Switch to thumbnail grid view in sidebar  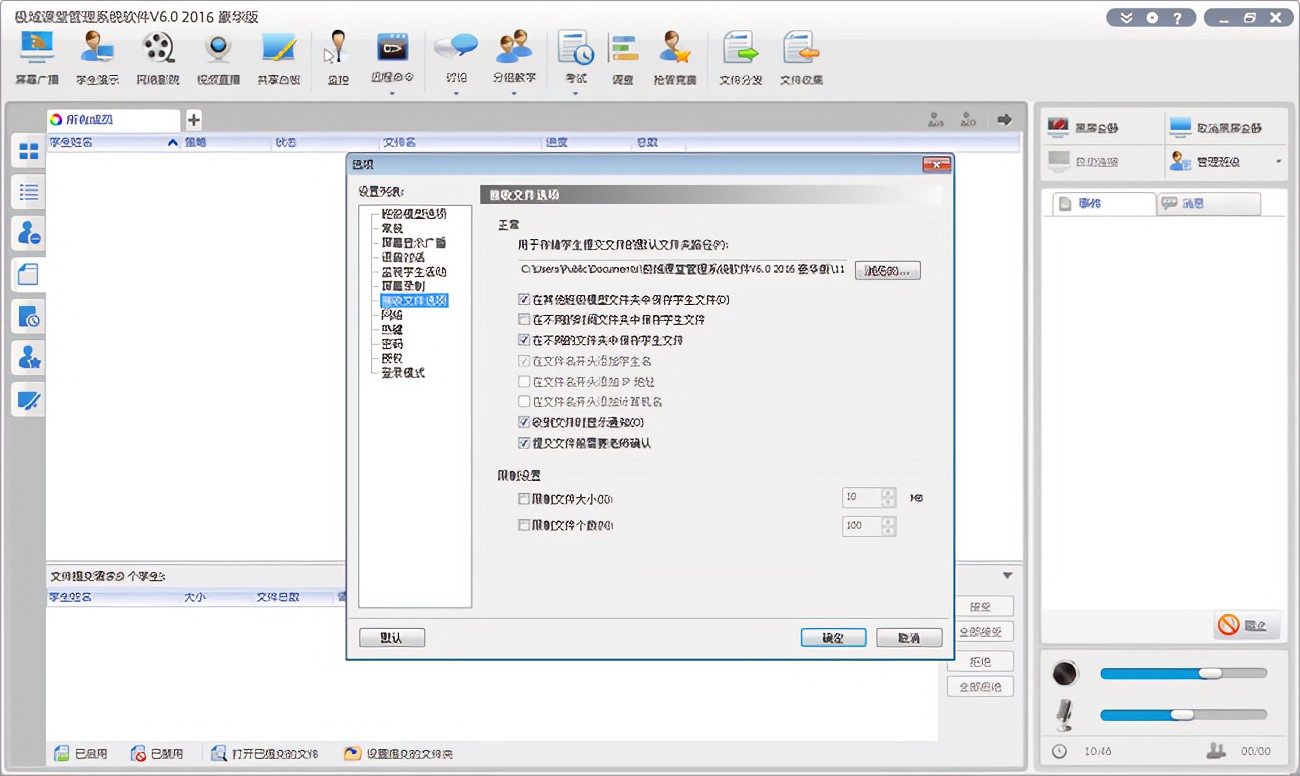29,151
